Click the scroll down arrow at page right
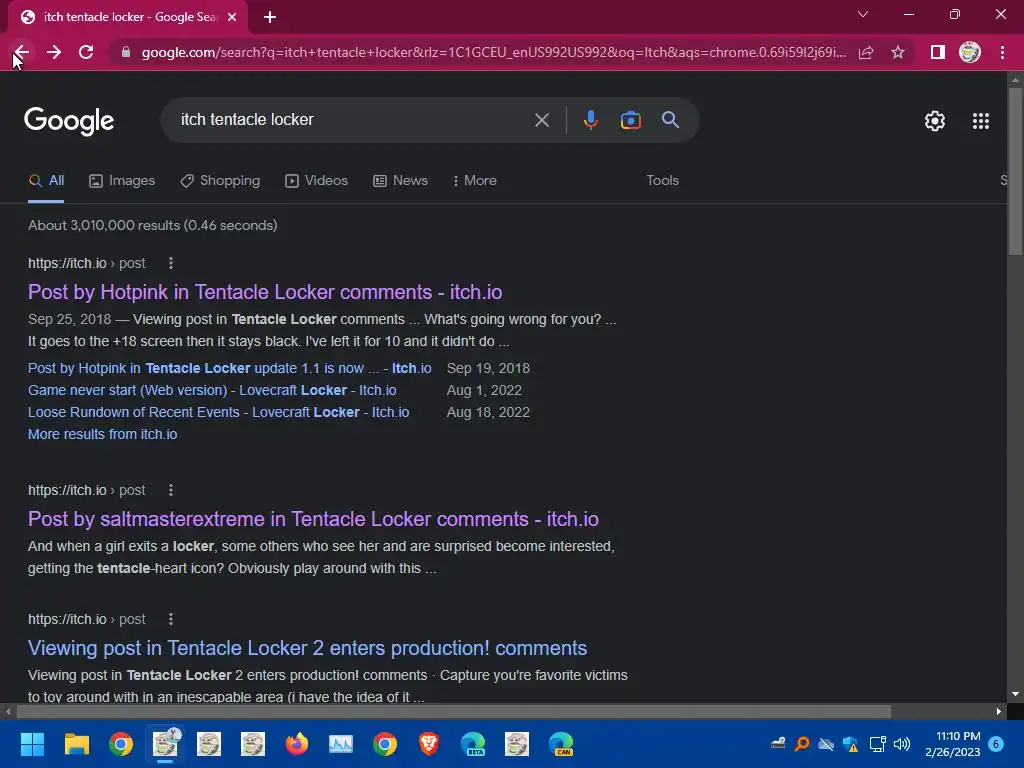 click(x=1015, y=694)
